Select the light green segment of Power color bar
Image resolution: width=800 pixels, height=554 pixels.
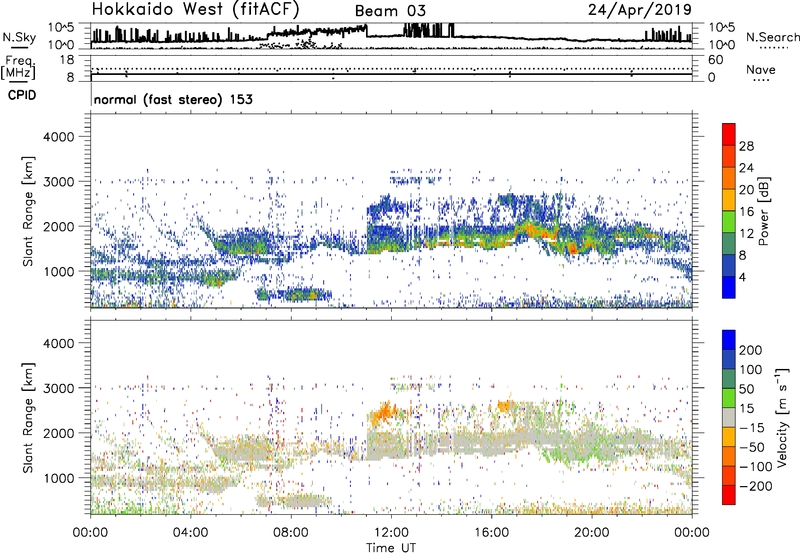(x=729, y=222)
